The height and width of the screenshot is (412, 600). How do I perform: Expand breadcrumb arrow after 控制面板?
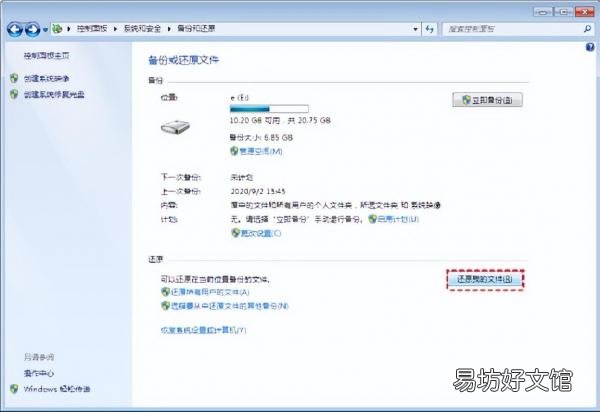[x=115, y=29]
